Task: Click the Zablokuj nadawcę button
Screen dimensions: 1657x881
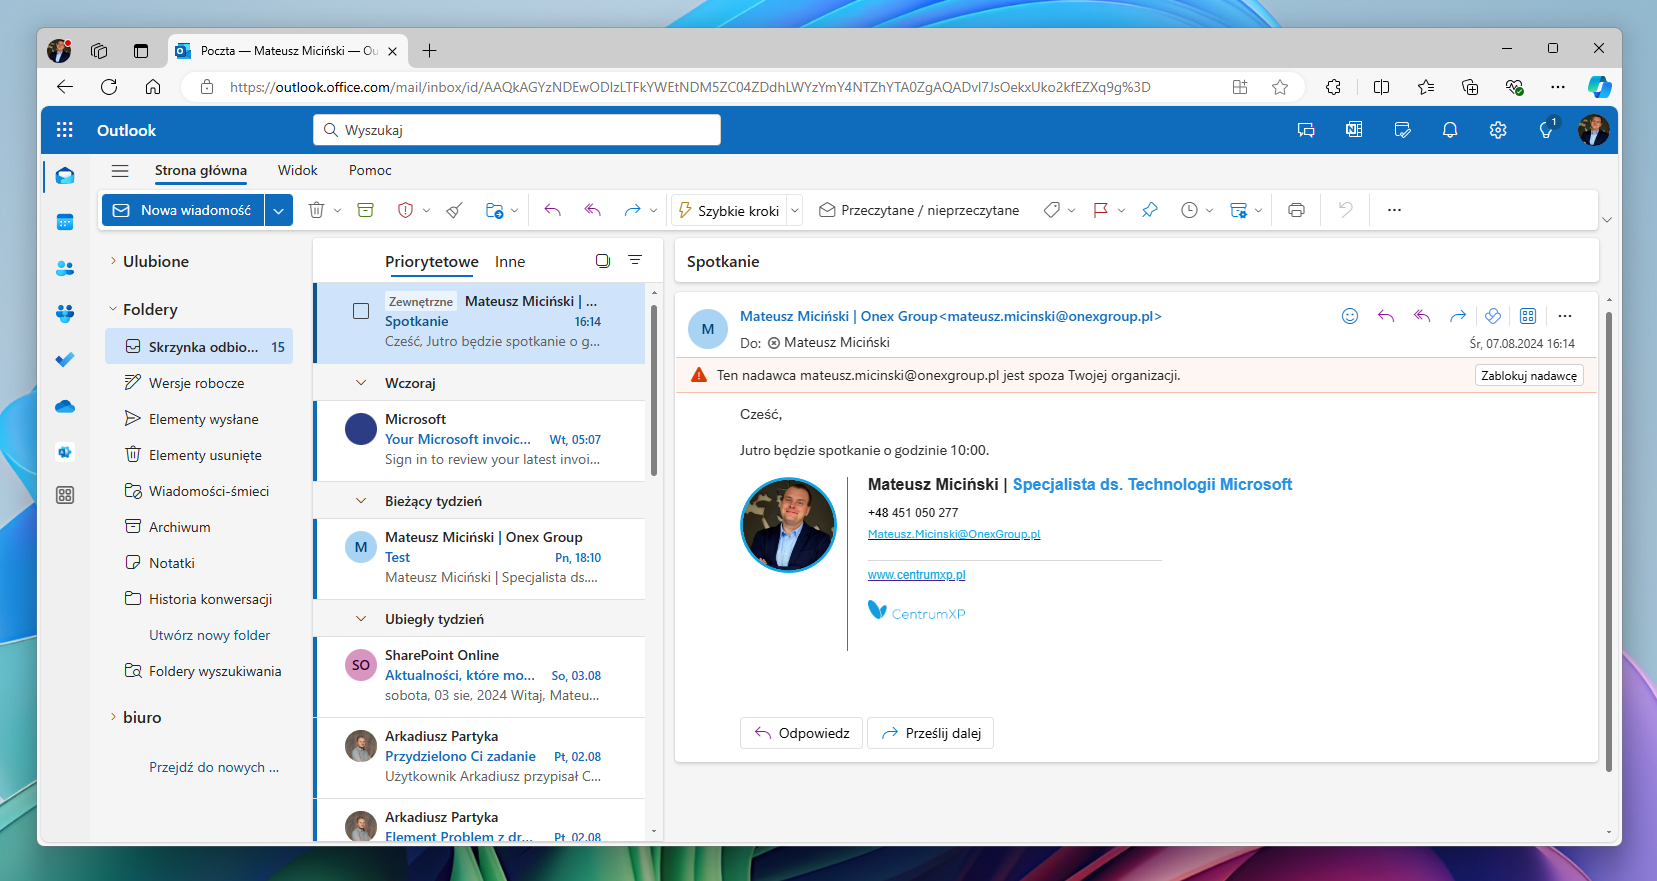Action: pyautogui.click(x=1529, y=376)
